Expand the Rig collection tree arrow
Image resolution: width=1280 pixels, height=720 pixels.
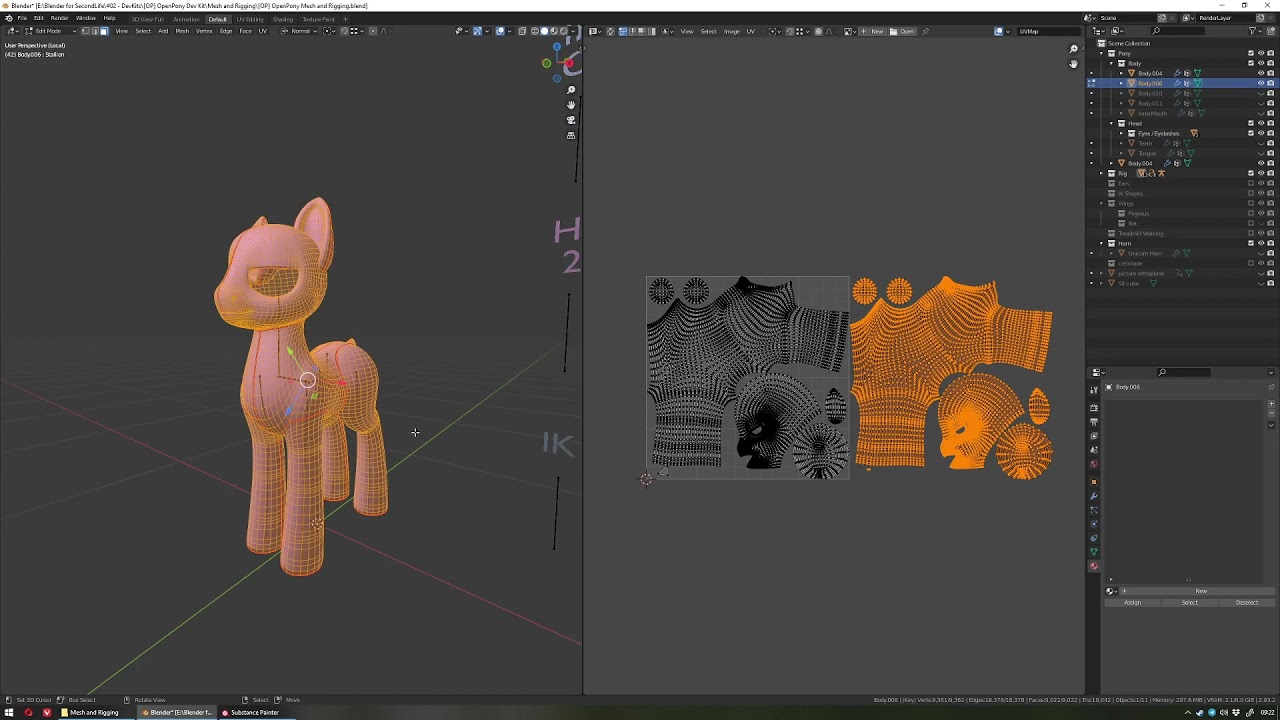pyautogui.click(x=1101, y=173)
